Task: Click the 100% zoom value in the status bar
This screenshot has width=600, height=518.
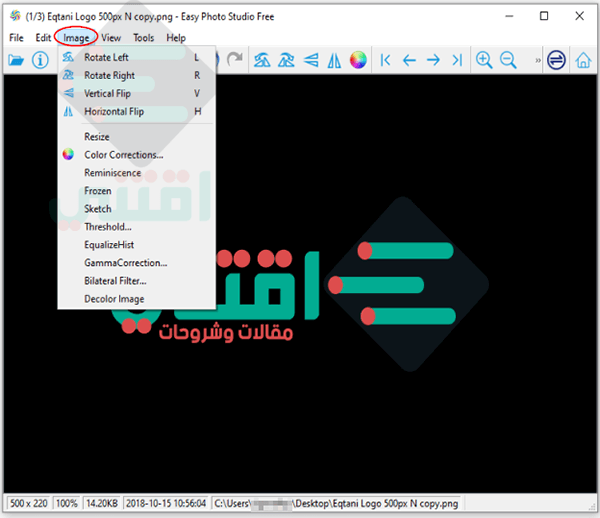Action: click(67, 503)
